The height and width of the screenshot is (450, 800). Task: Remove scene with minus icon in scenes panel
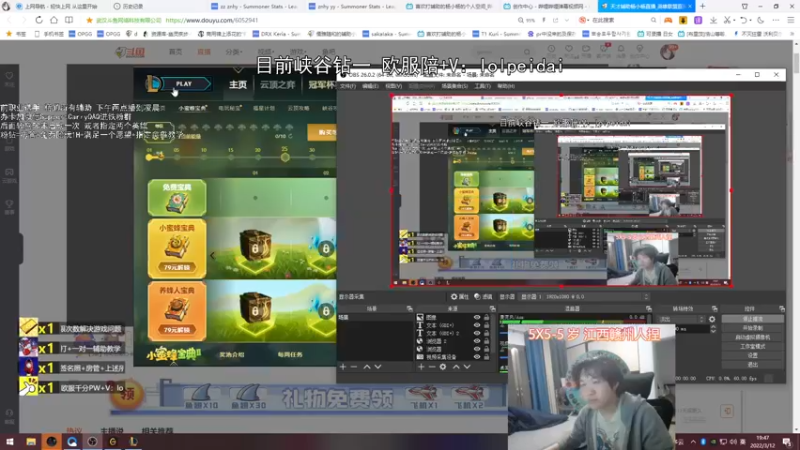coord(354,367)
